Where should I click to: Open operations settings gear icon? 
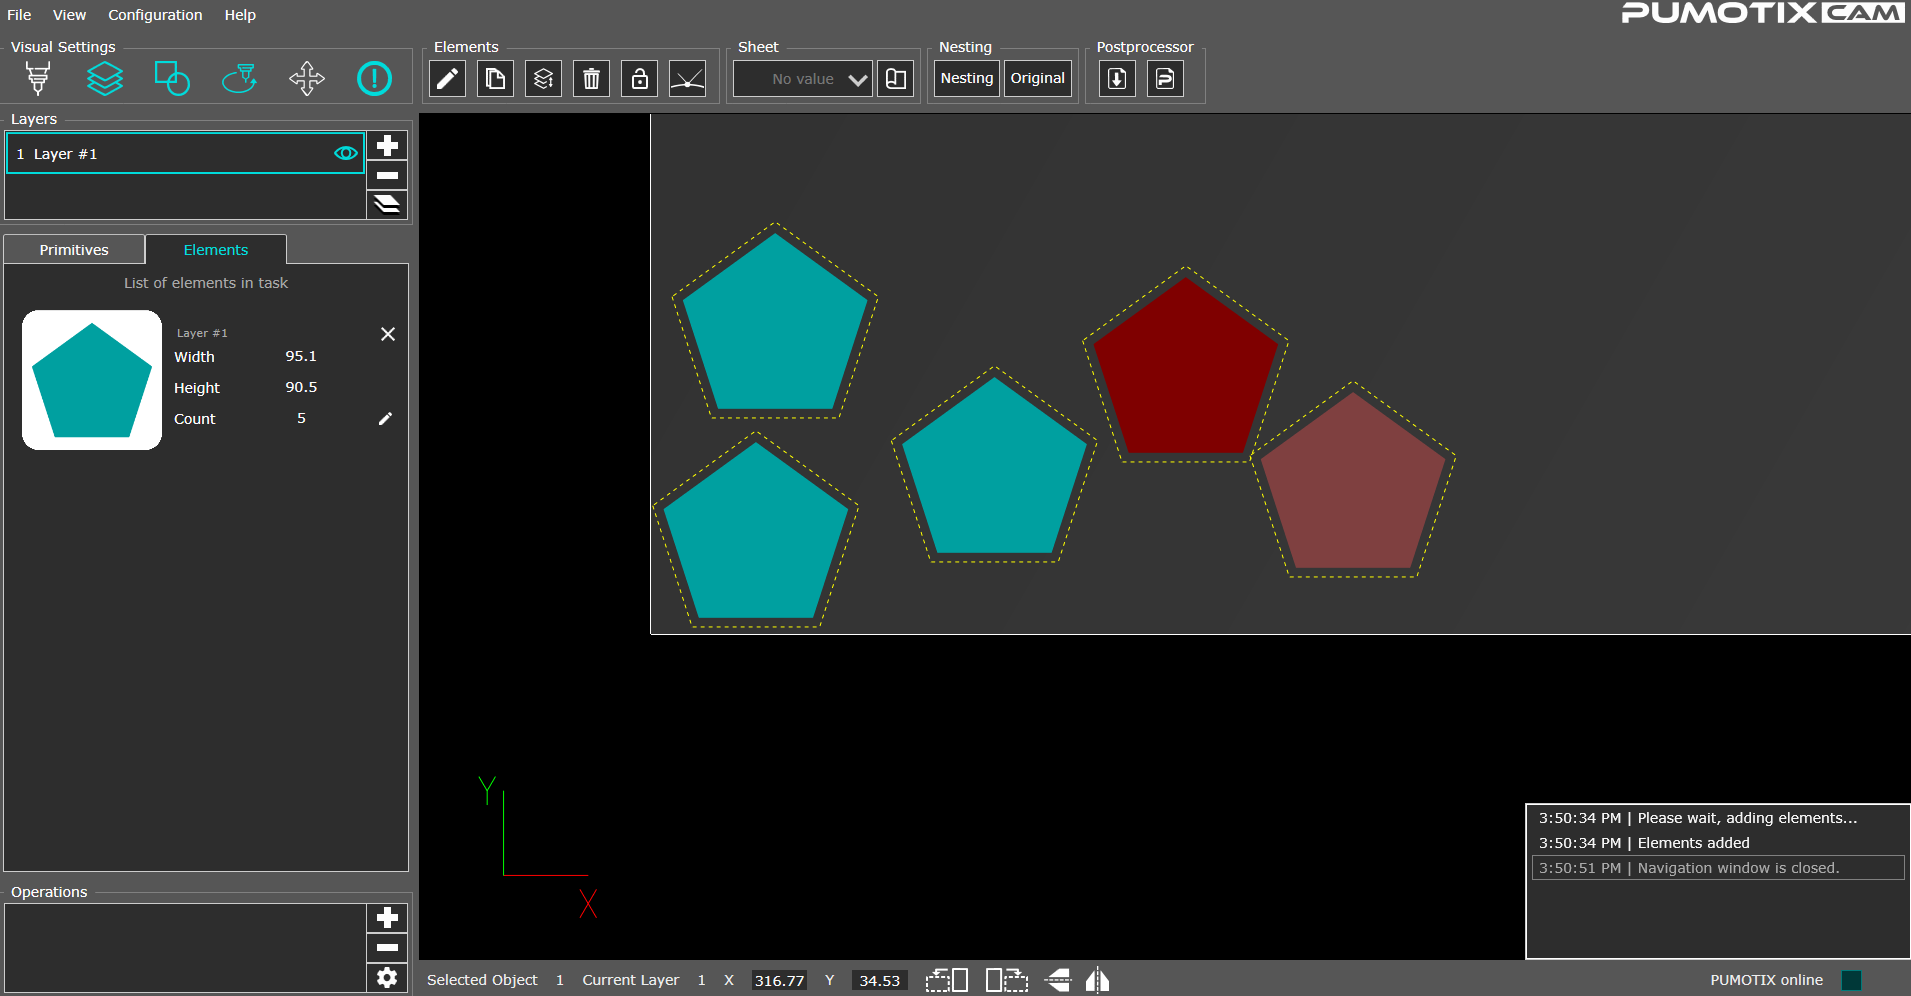click(387, 977)
